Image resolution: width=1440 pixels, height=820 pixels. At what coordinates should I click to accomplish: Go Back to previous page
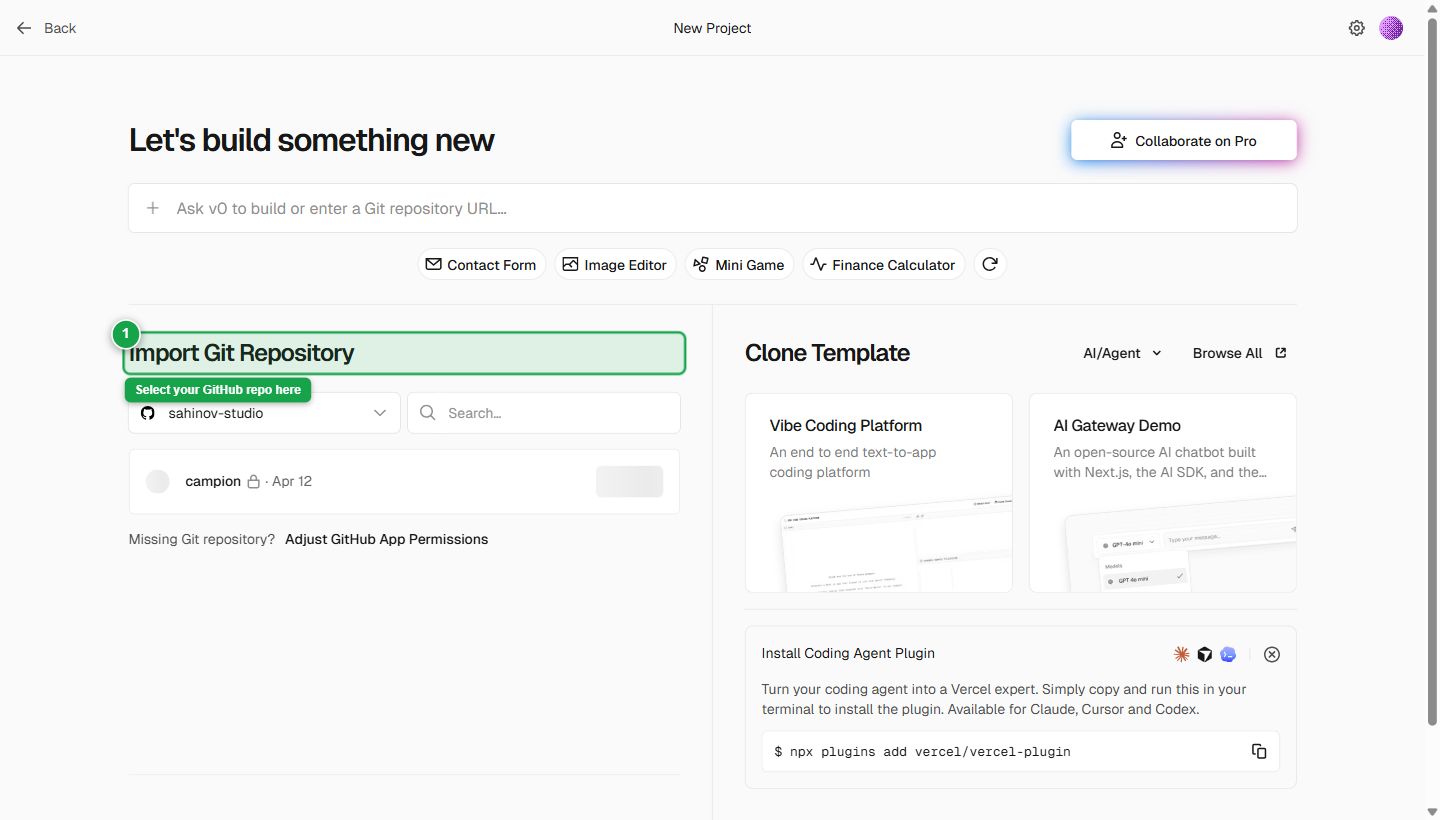point(46,28)
